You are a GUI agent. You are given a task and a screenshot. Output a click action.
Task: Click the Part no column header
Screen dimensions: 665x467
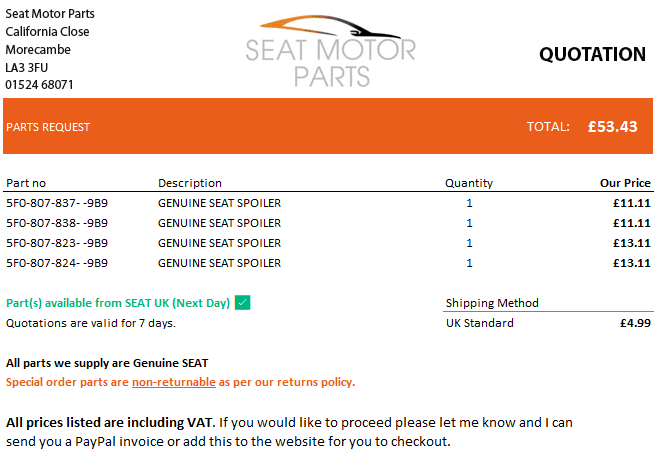[x=26, y=183]
